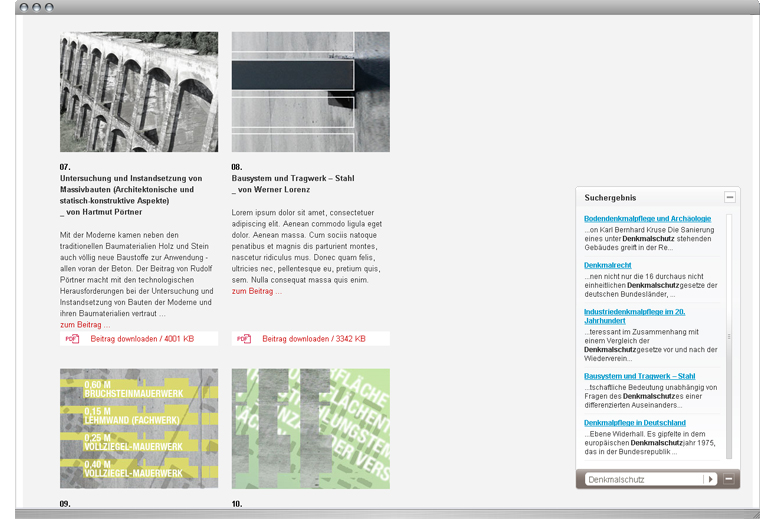Submit search with the arrow button

tap(710, 479)
